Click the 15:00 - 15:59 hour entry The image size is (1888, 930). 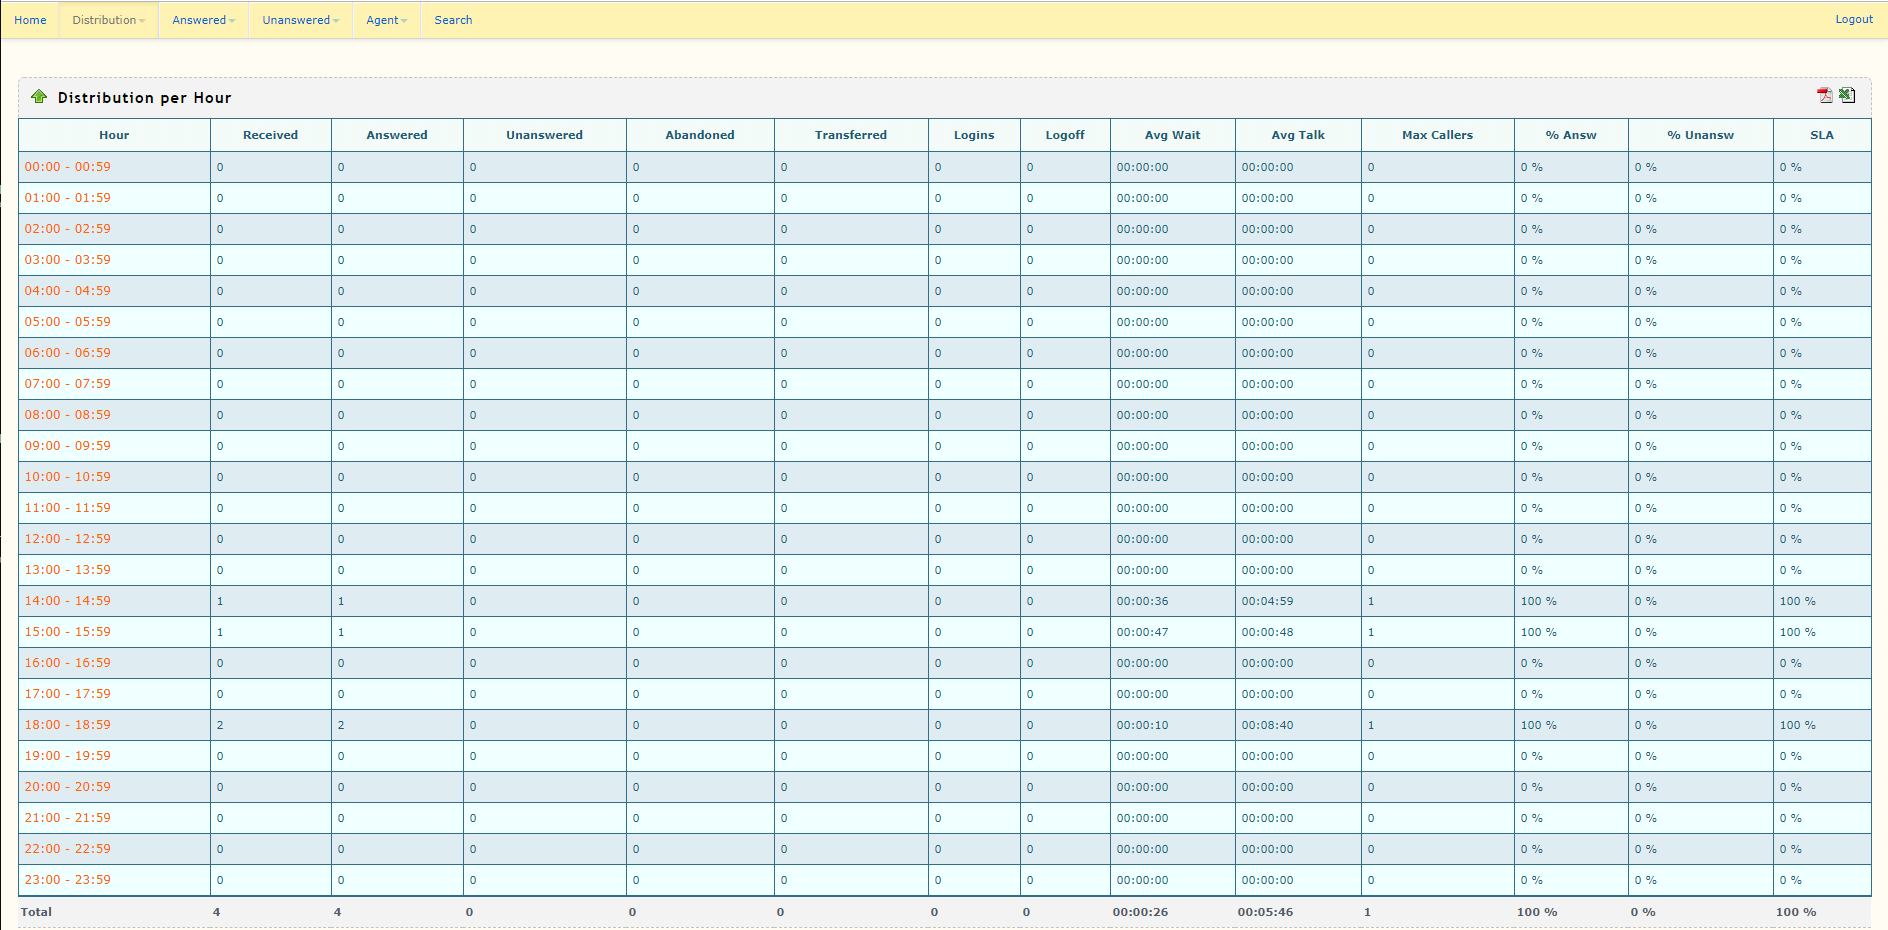click(68, 632)
